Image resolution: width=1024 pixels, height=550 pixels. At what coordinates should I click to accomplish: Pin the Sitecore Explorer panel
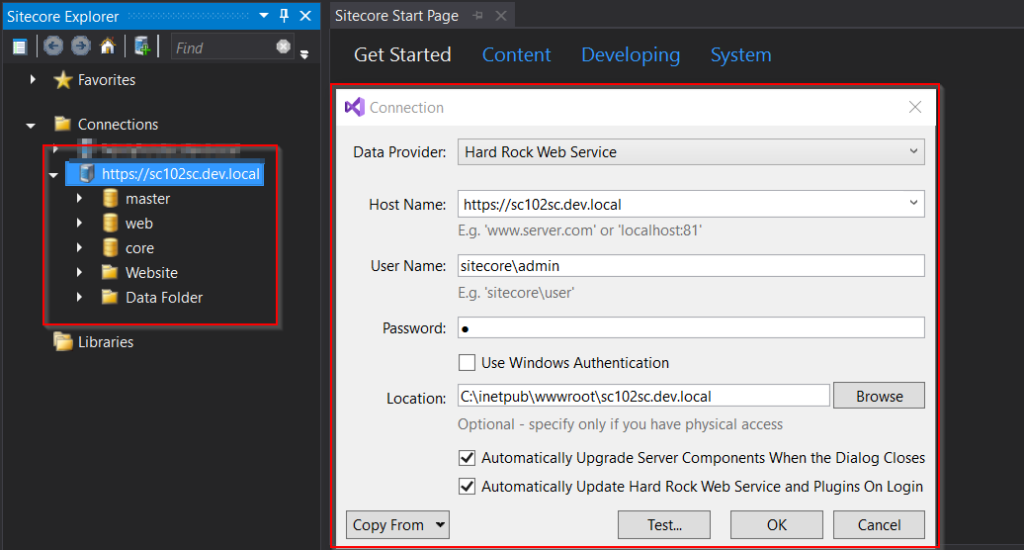pyautogui.click(x=284, y=16)
